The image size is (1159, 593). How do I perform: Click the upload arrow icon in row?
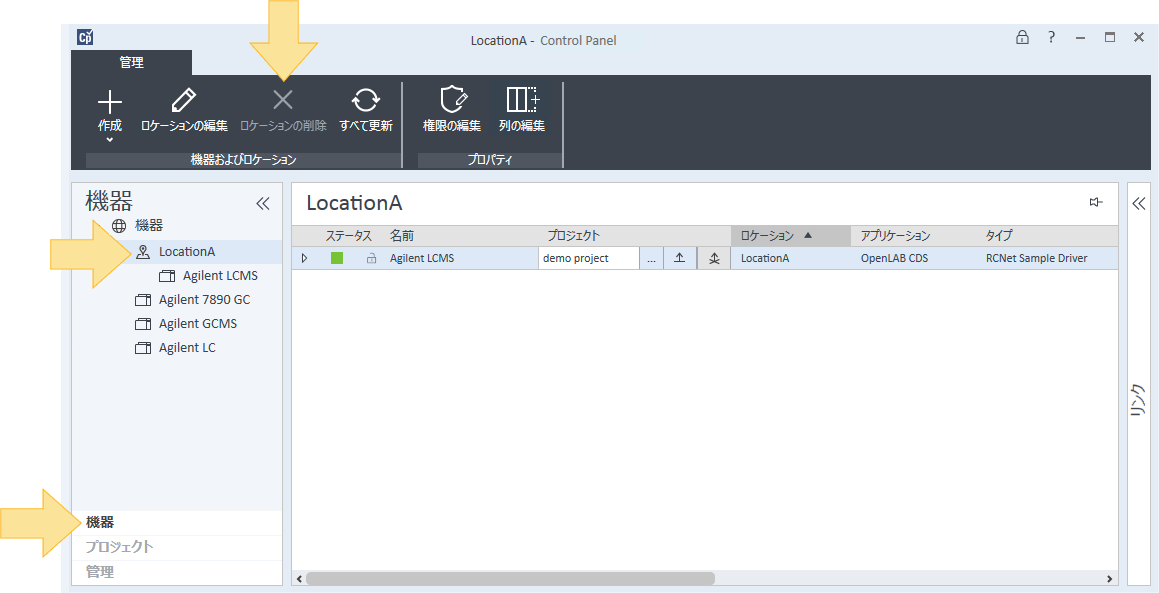tap(680, 258)
